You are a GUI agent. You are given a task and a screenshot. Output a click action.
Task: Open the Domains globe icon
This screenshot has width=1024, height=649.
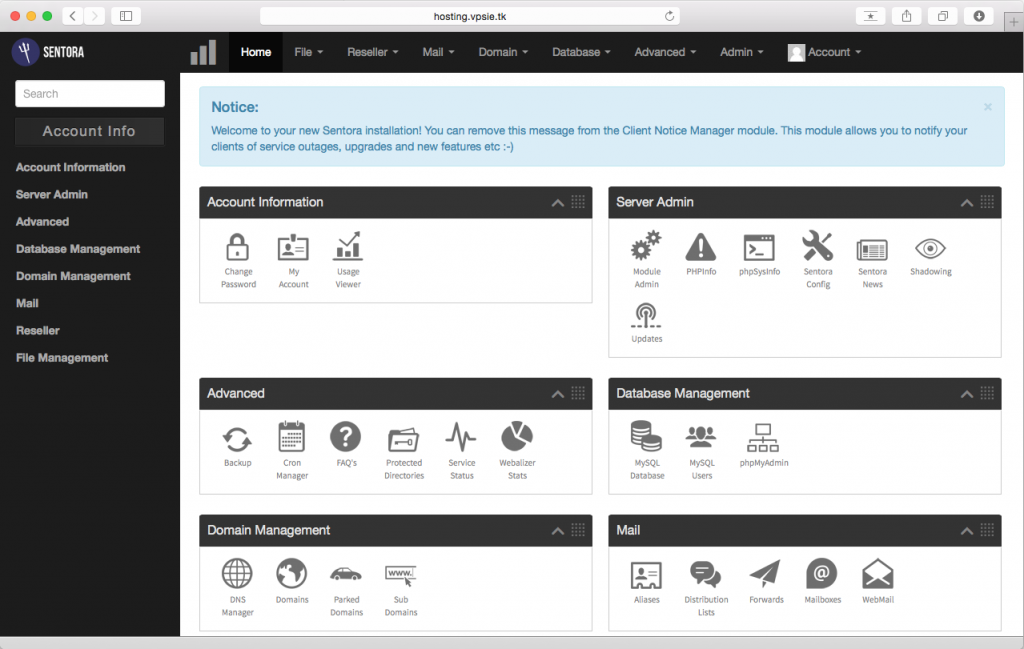coord(291,574)
